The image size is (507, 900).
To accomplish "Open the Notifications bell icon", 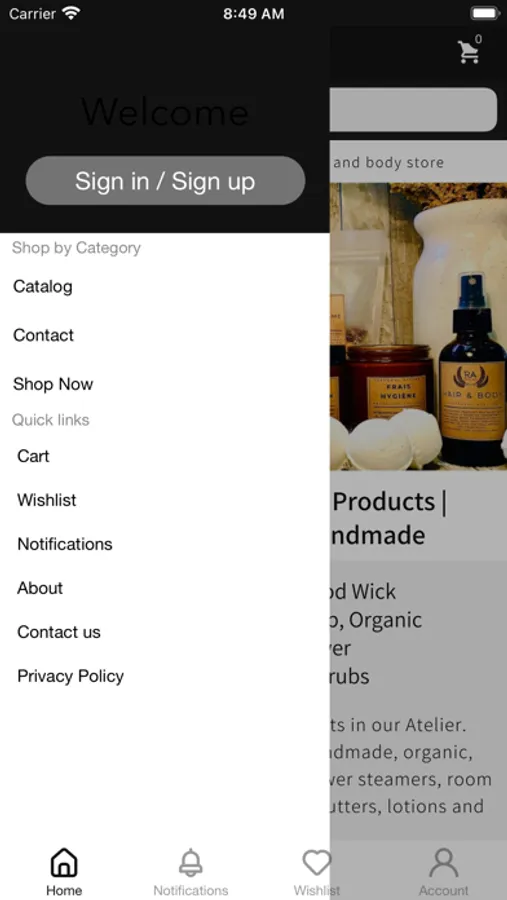I will [191, 863].
